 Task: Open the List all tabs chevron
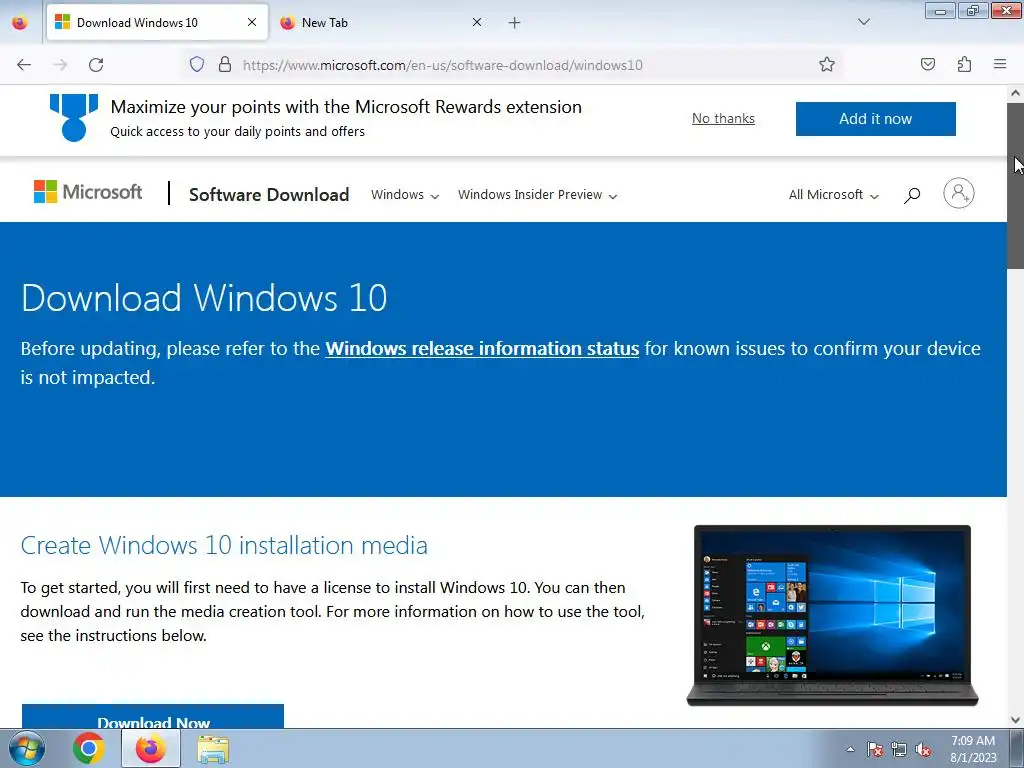[x=863, y=22]
